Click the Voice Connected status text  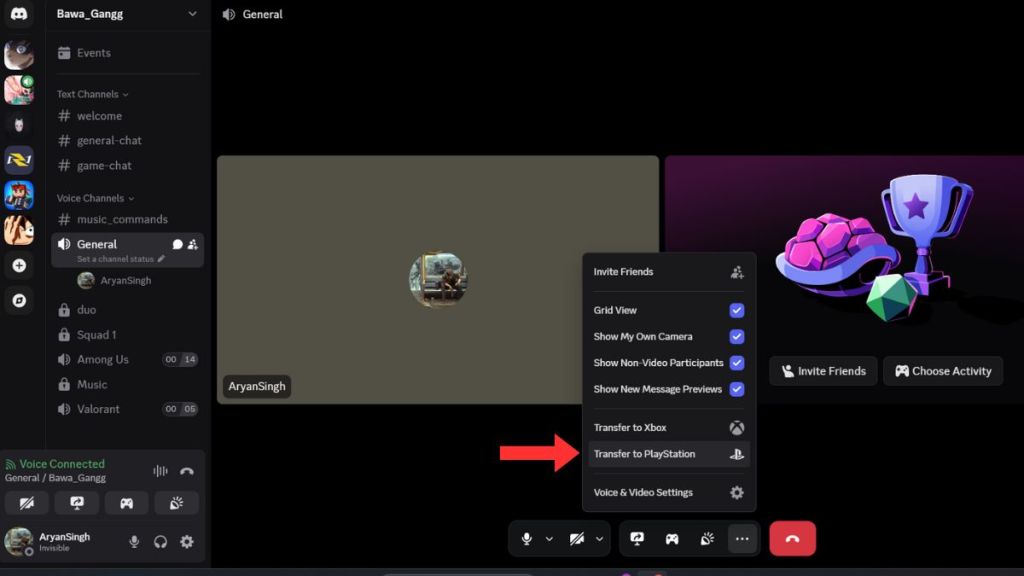pos(61,464)
